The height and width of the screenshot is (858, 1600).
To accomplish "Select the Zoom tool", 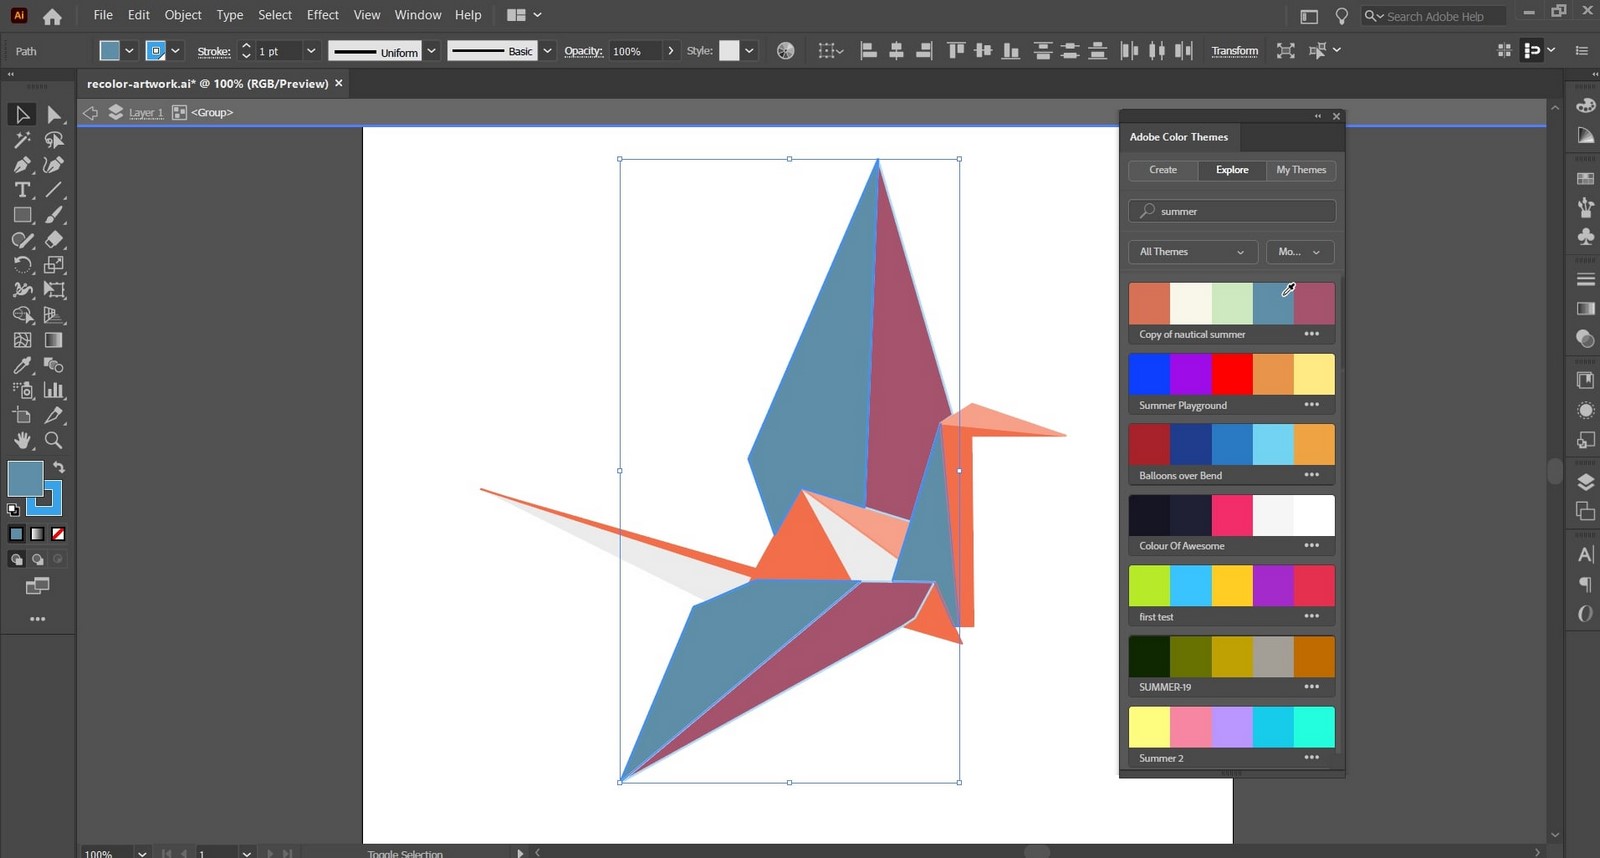I will [x=54, y=440].
